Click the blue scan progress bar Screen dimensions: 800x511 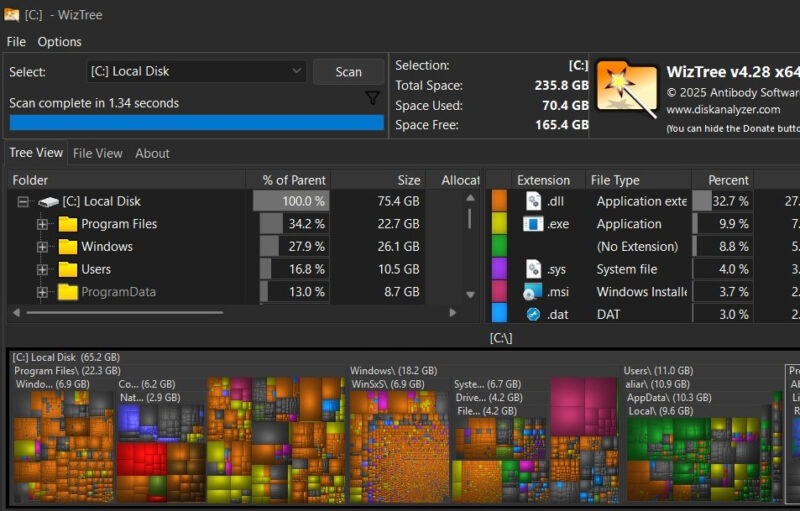196,123
